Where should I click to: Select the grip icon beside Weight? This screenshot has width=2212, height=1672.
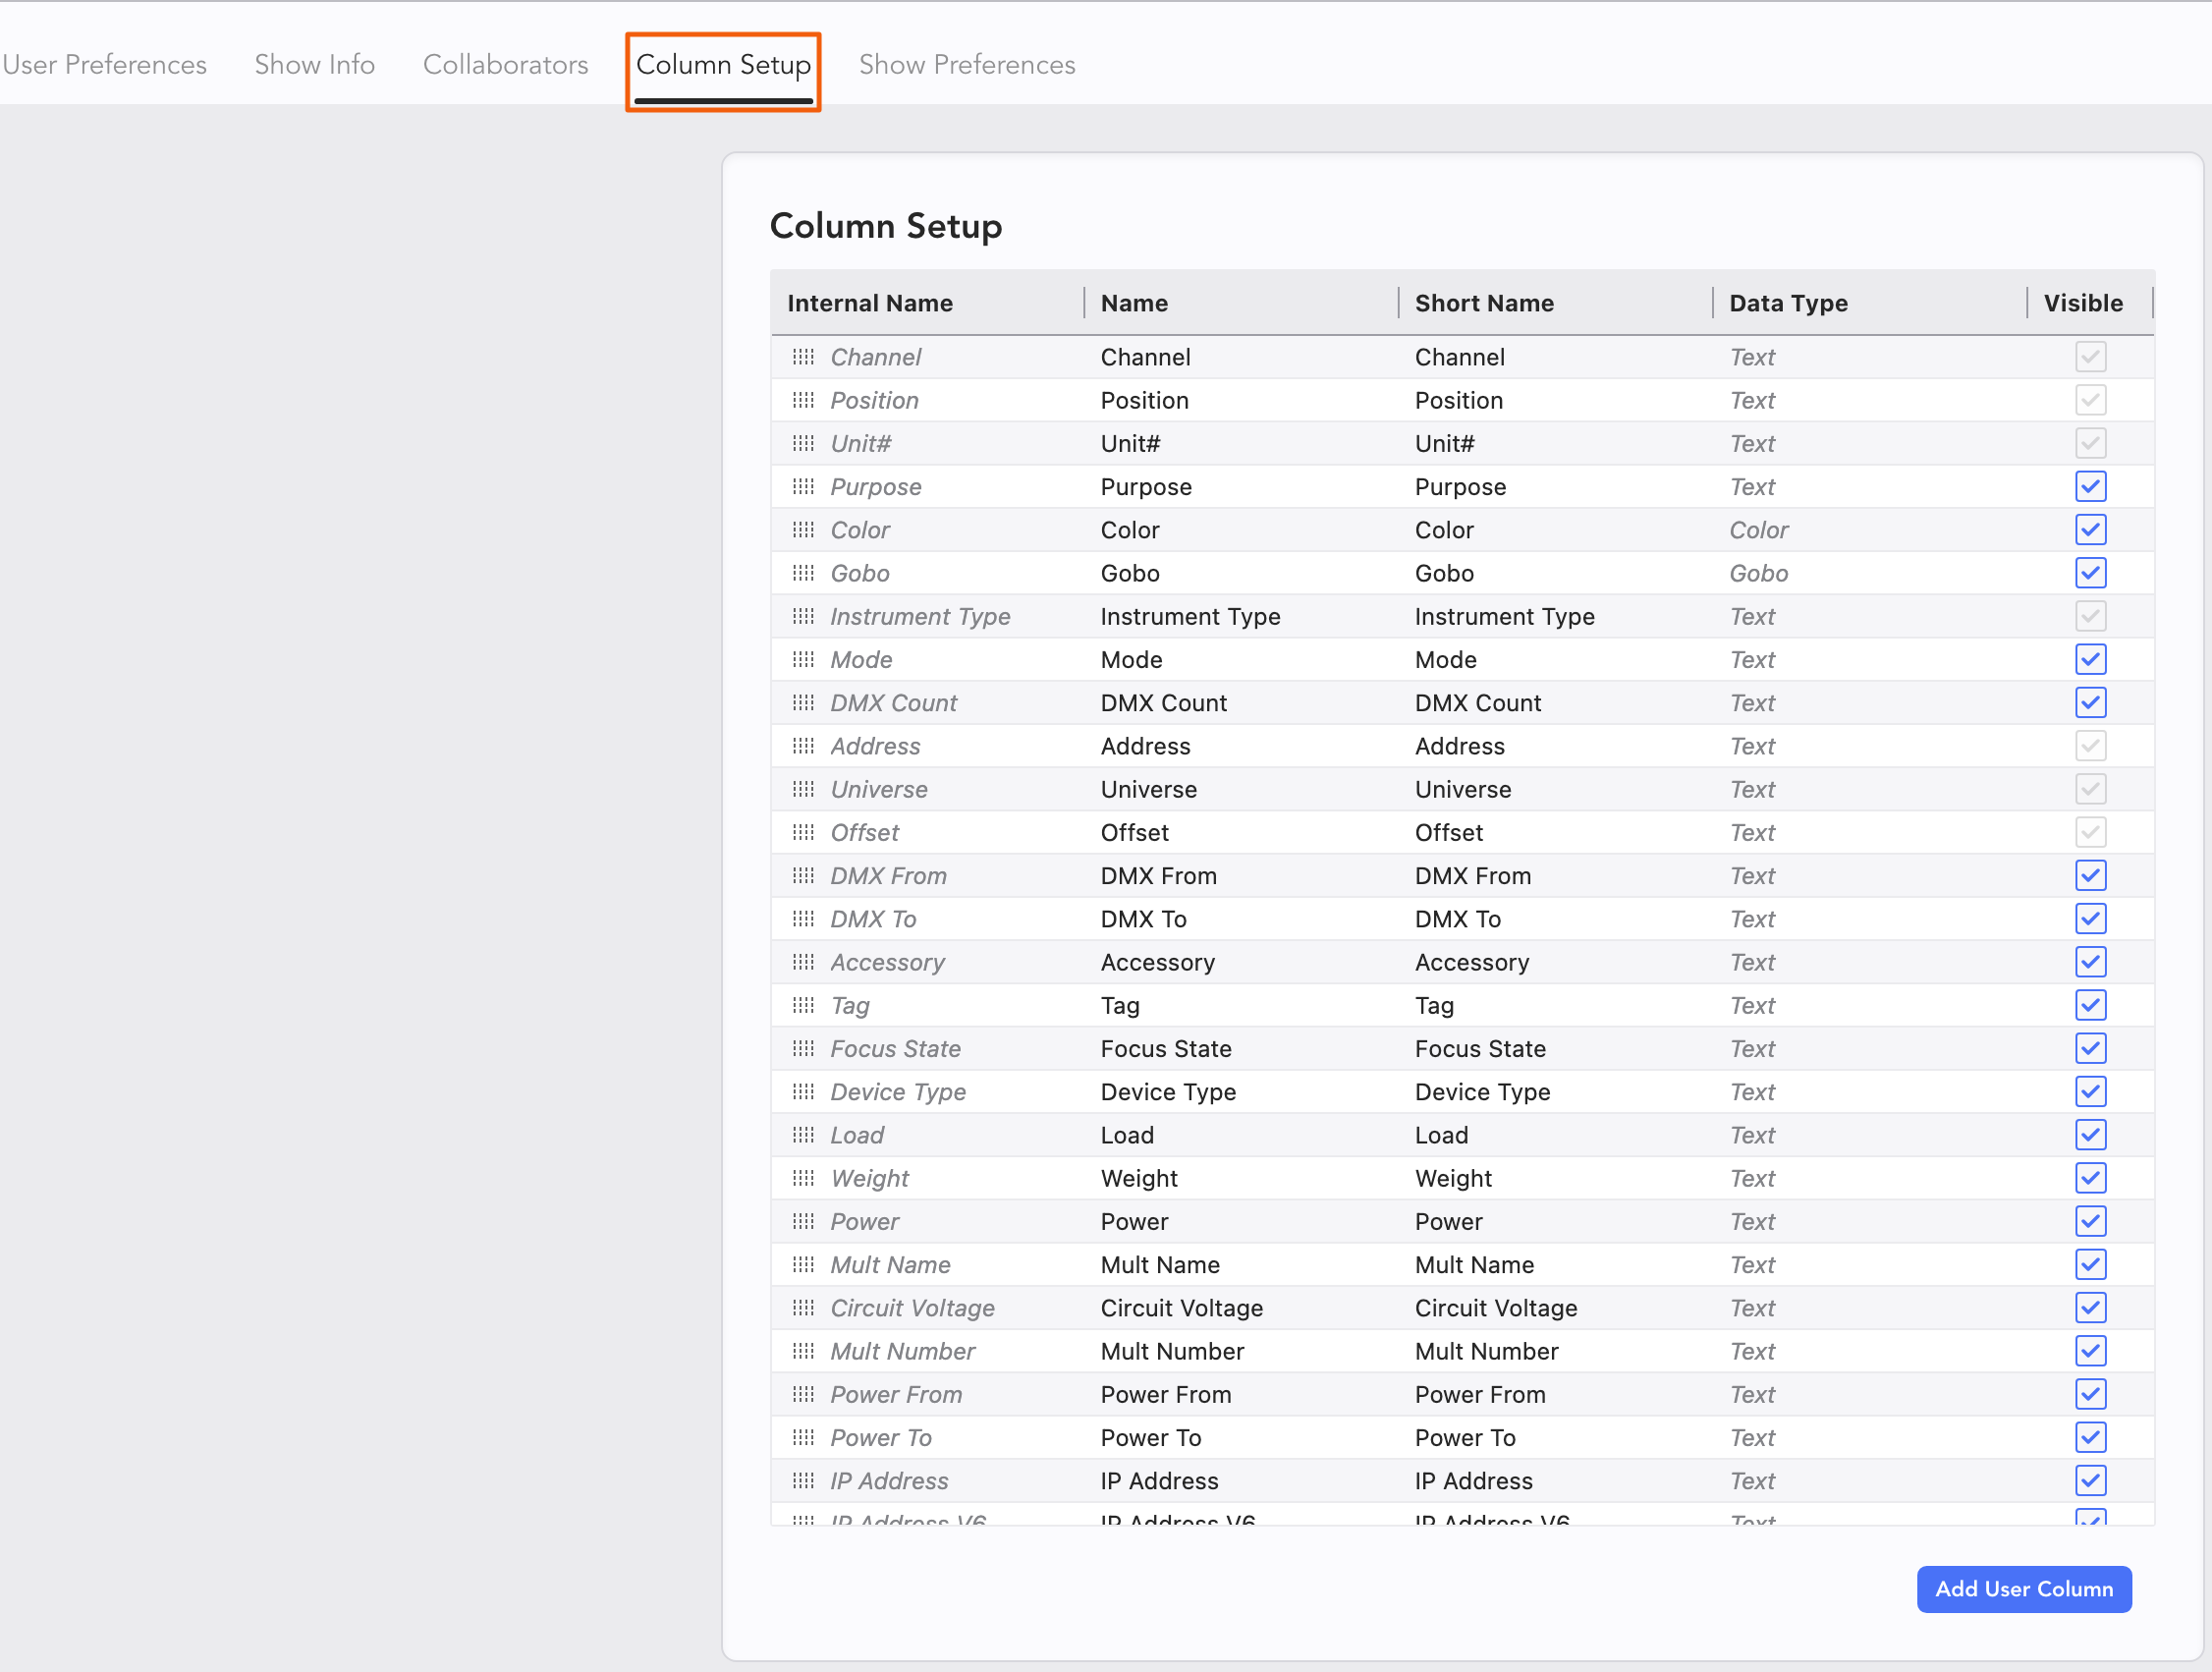(803, 1178)
